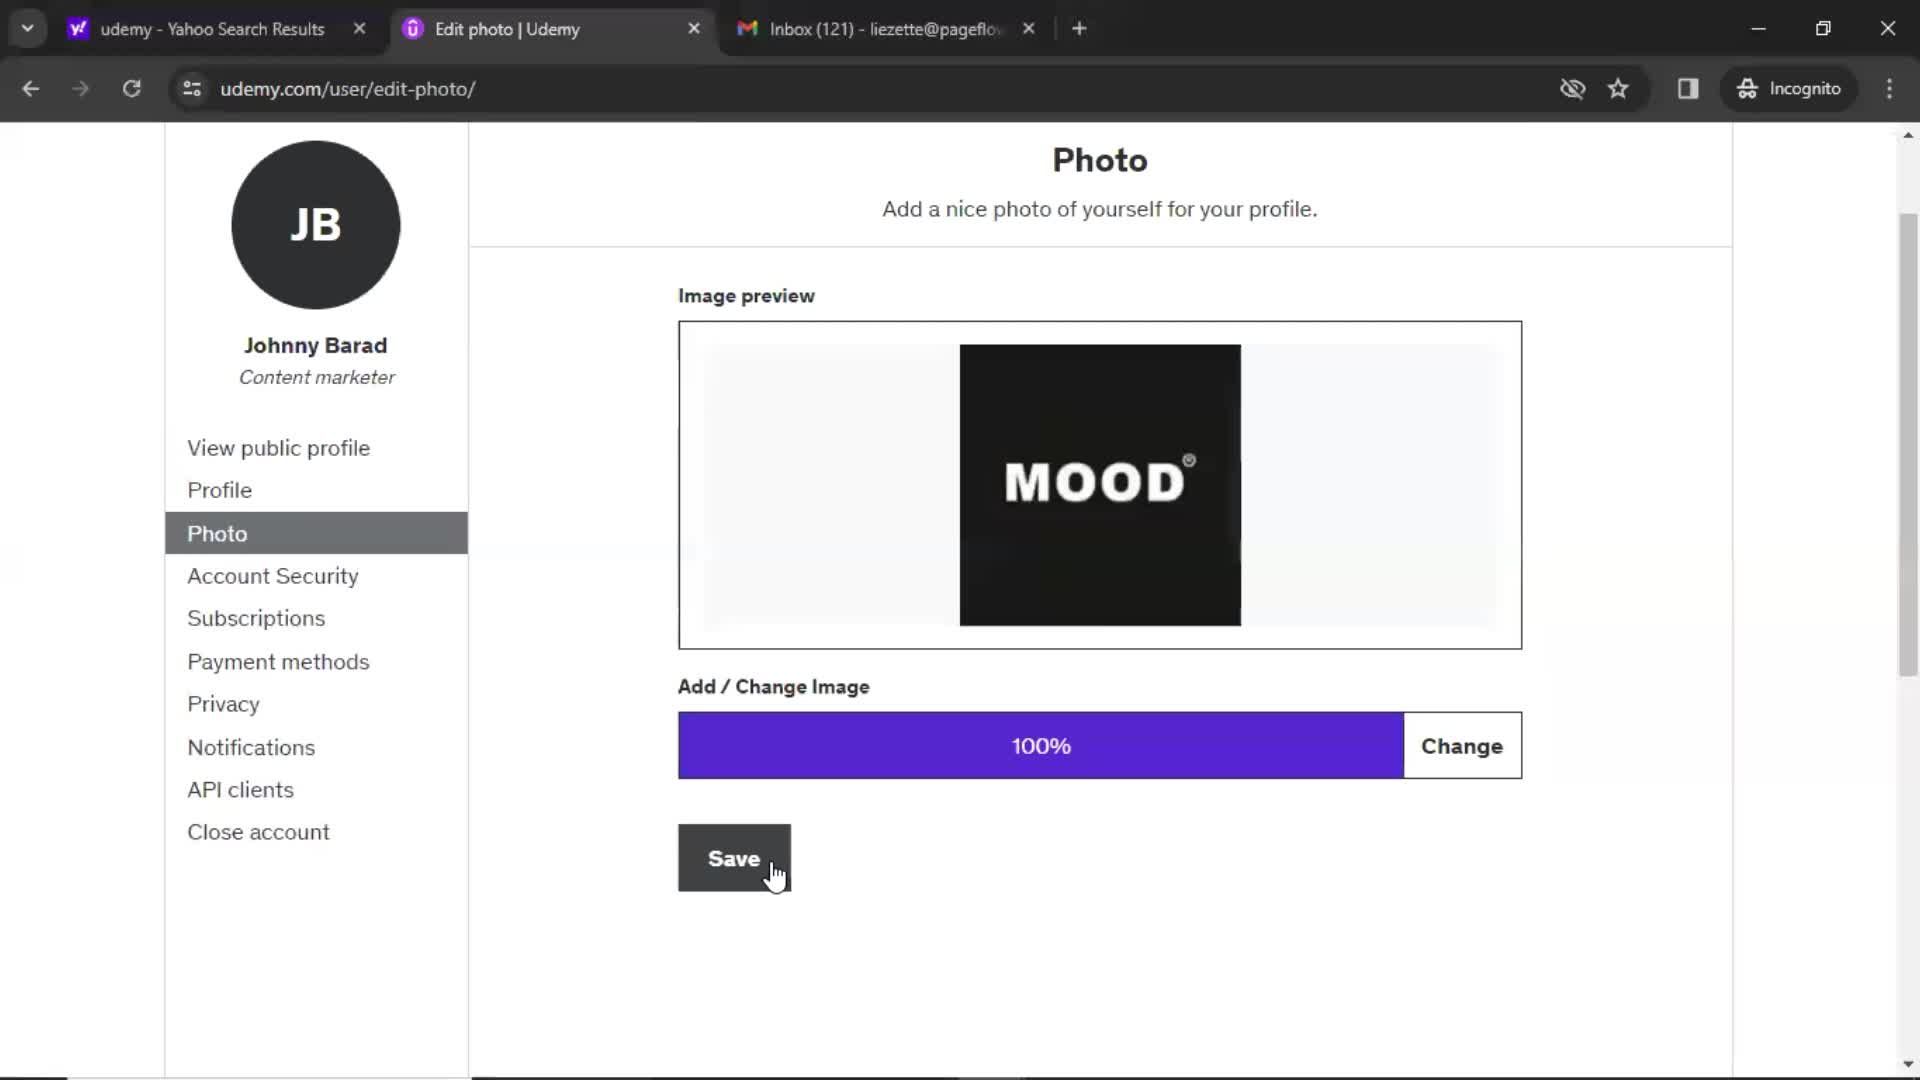
Task: Click the Content marketer headline text
Action: pos(316,377)
